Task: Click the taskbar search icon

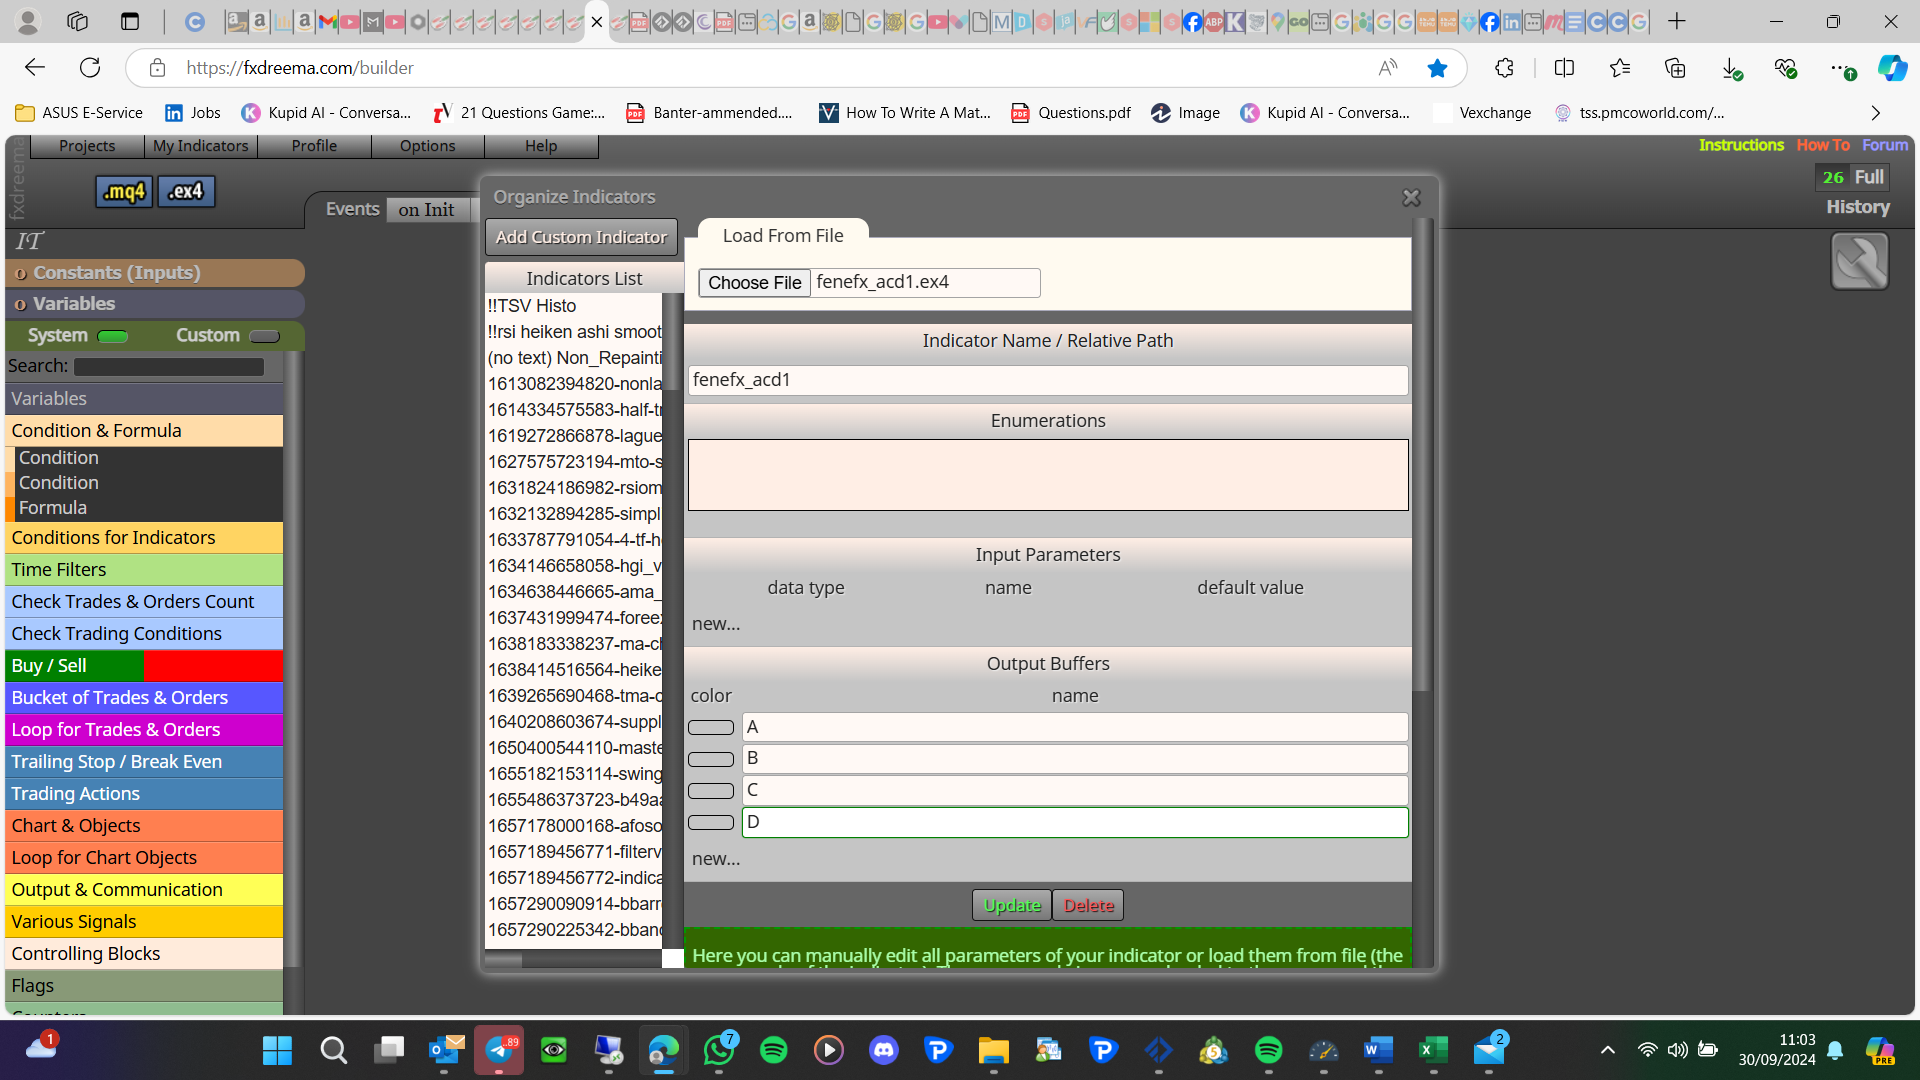Action: coord(333,1050)
